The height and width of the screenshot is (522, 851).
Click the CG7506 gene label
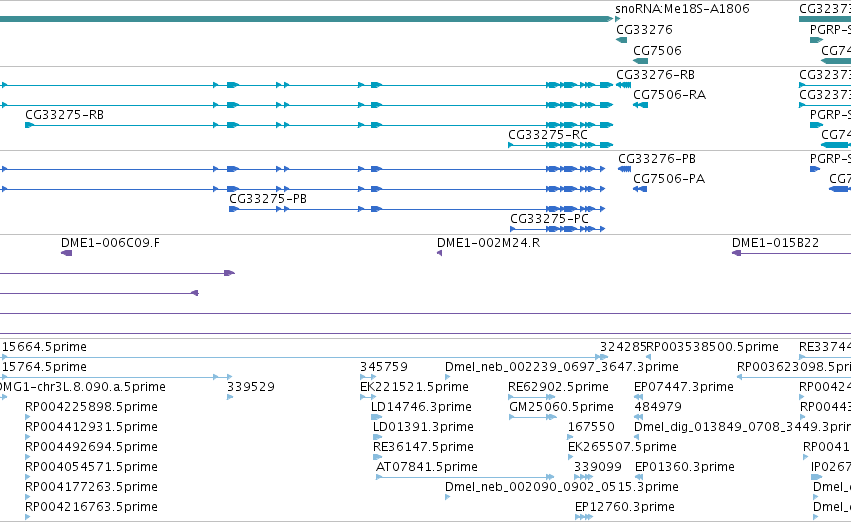657,50
